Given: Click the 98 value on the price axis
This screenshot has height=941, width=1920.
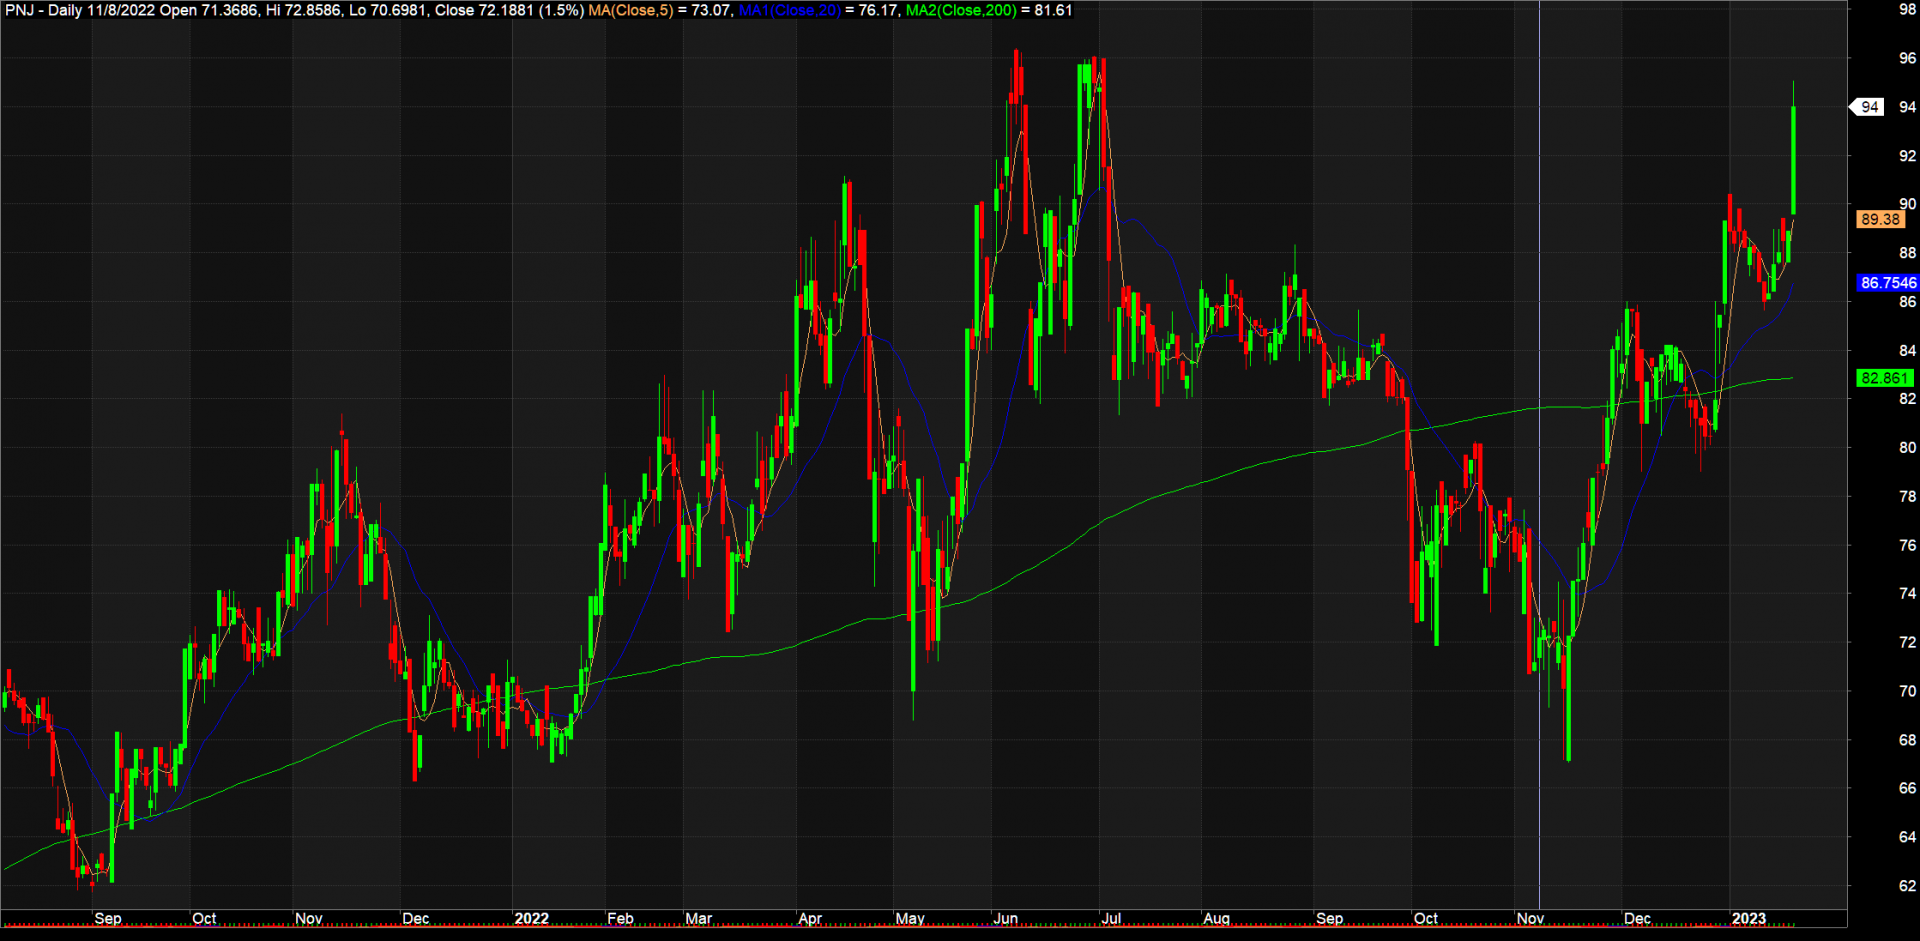Looking at the screenshot, I should pos(1907,10).
